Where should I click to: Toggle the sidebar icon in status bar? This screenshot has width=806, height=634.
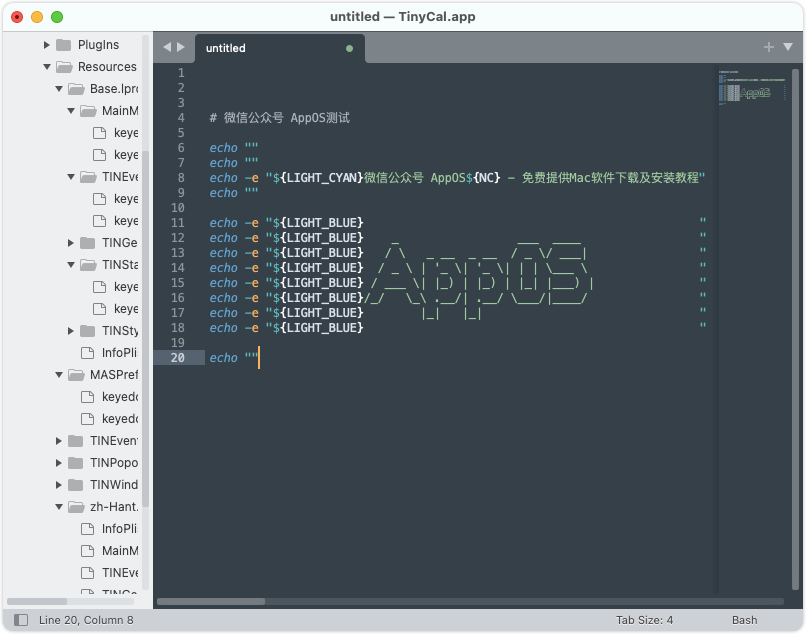tap(21, 620)
